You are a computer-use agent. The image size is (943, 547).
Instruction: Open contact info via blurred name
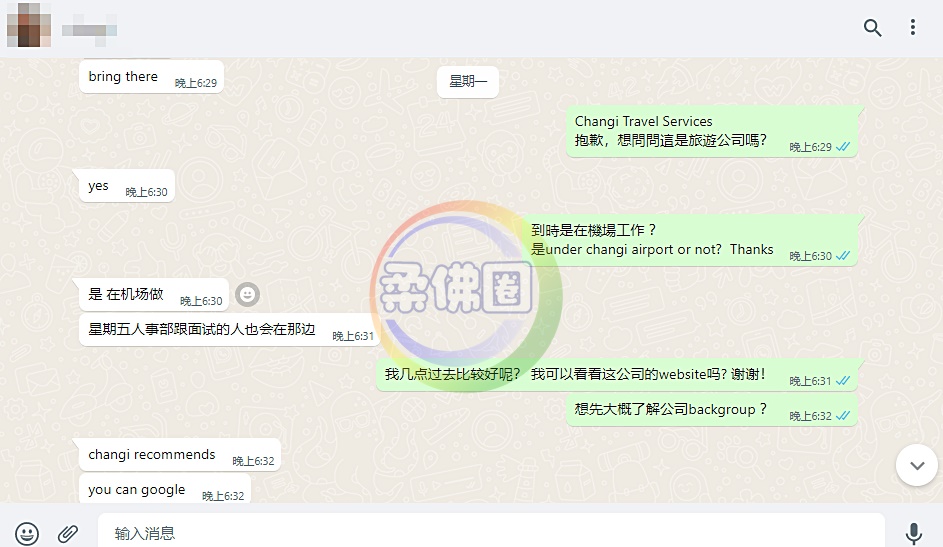(x=89, y=29)
